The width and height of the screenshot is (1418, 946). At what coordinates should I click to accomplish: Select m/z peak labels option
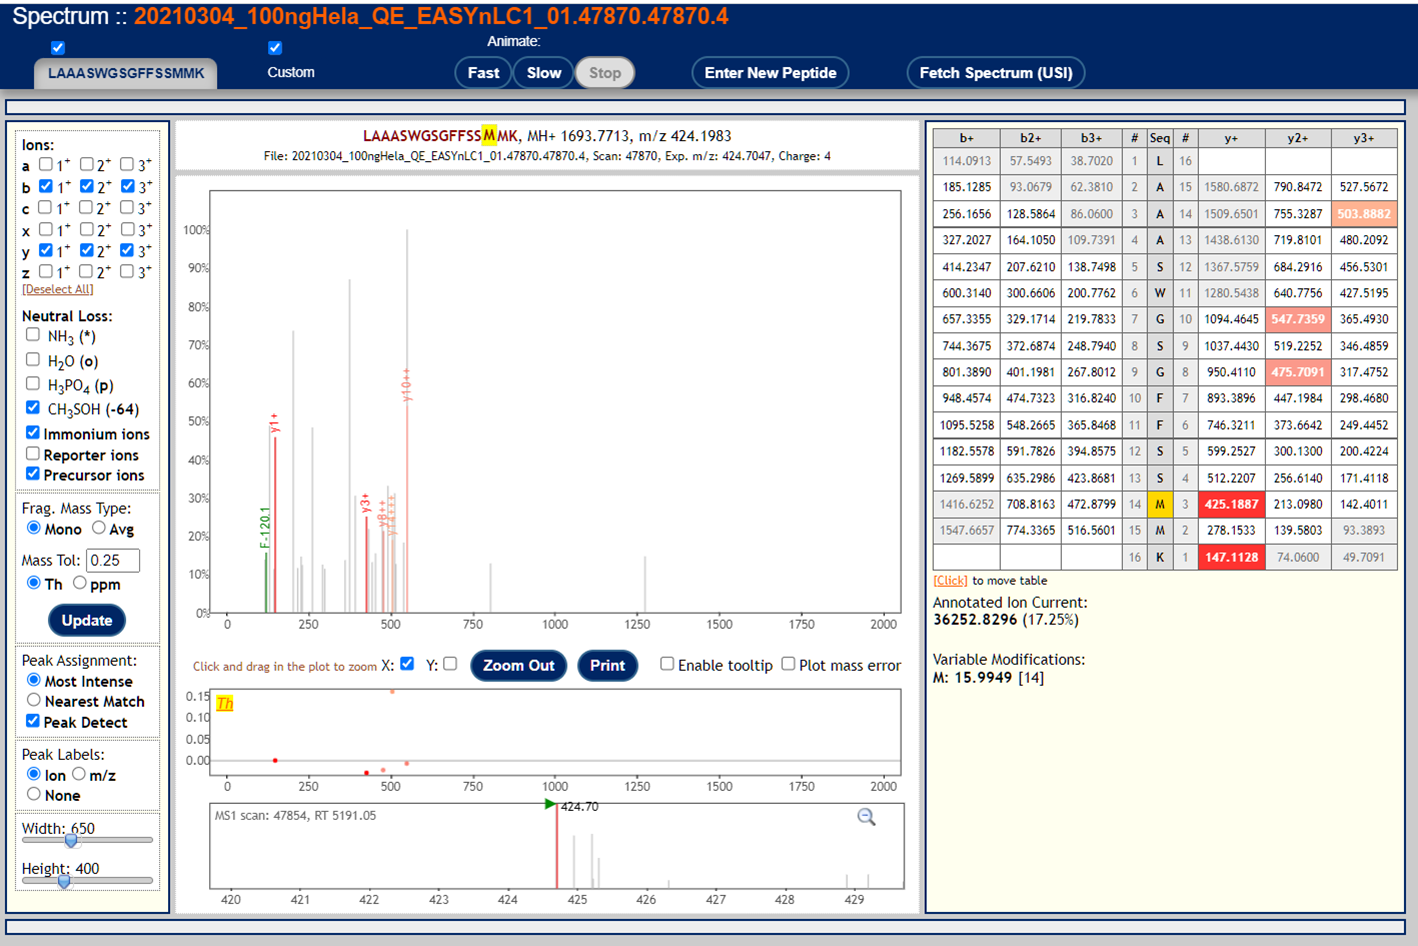tap(79, 774)
